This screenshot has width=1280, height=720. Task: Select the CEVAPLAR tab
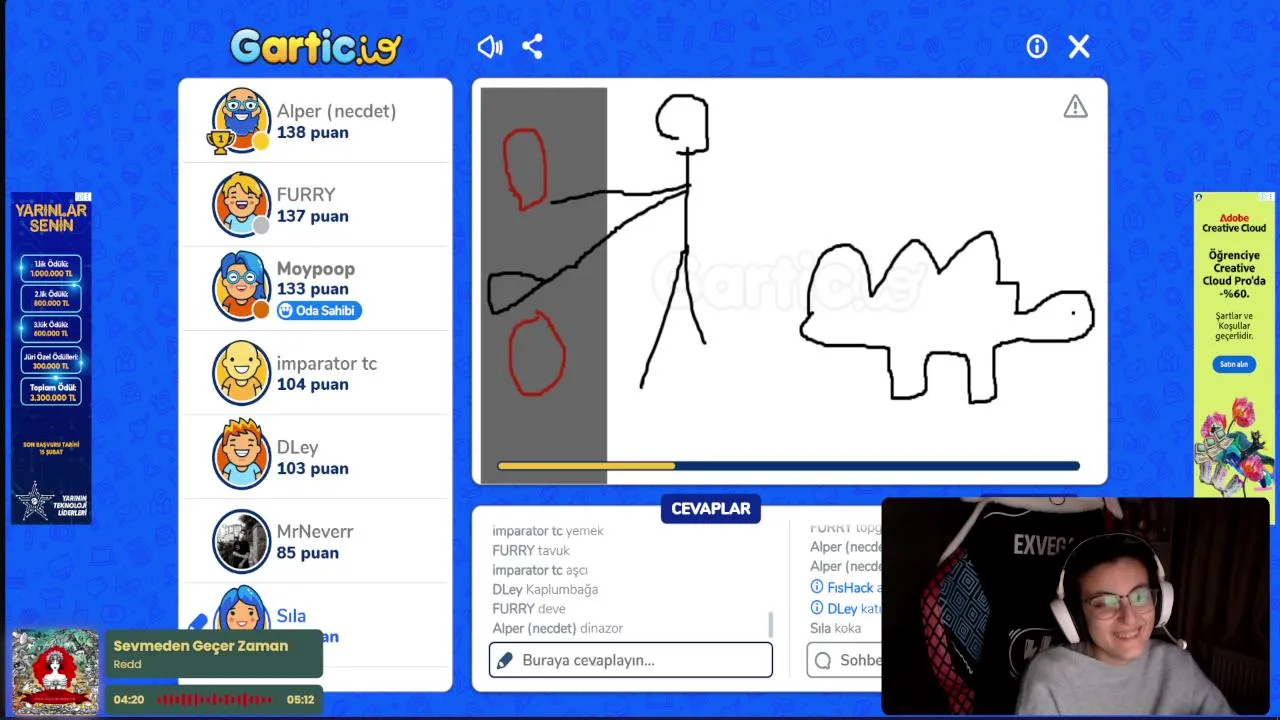click(711, 508)
